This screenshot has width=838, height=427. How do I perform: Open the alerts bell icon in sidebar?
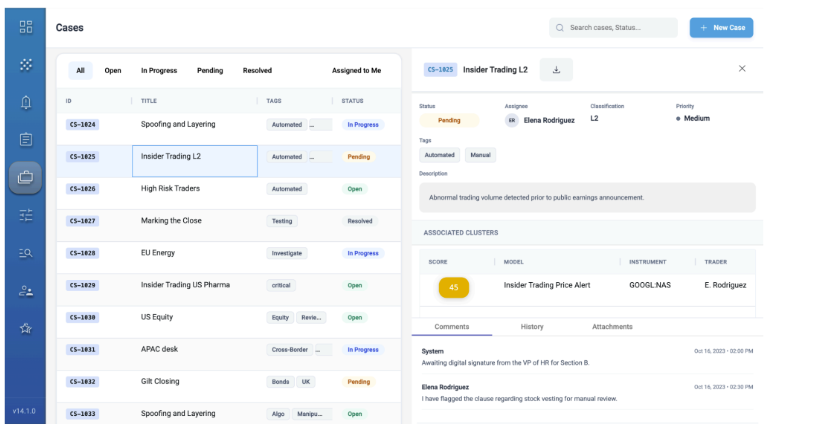(26, 102)
